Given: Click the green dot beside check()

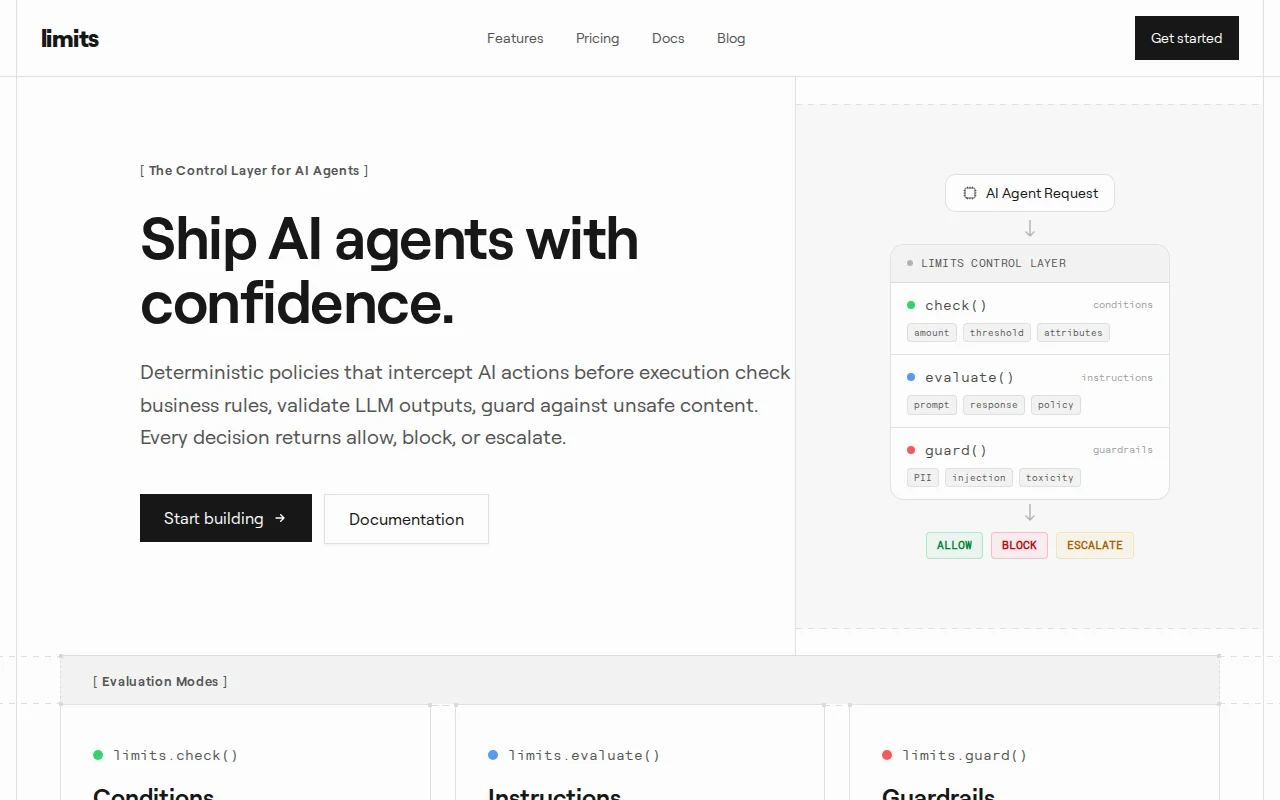Looking at the screenshot, I should [911, 305].
